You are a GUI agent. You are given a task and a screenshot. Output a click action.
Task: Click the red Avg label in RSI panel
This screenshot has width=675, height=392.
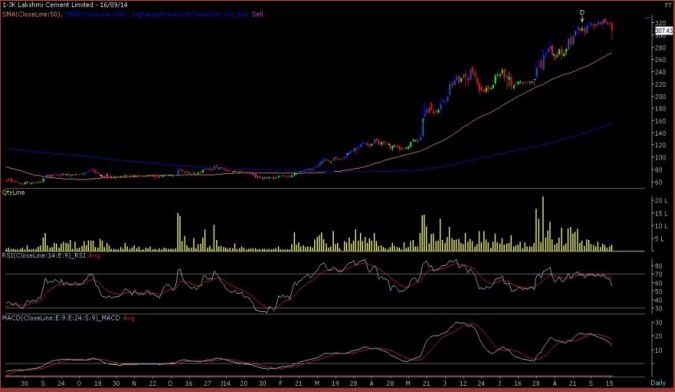click(x=94, y=255)
